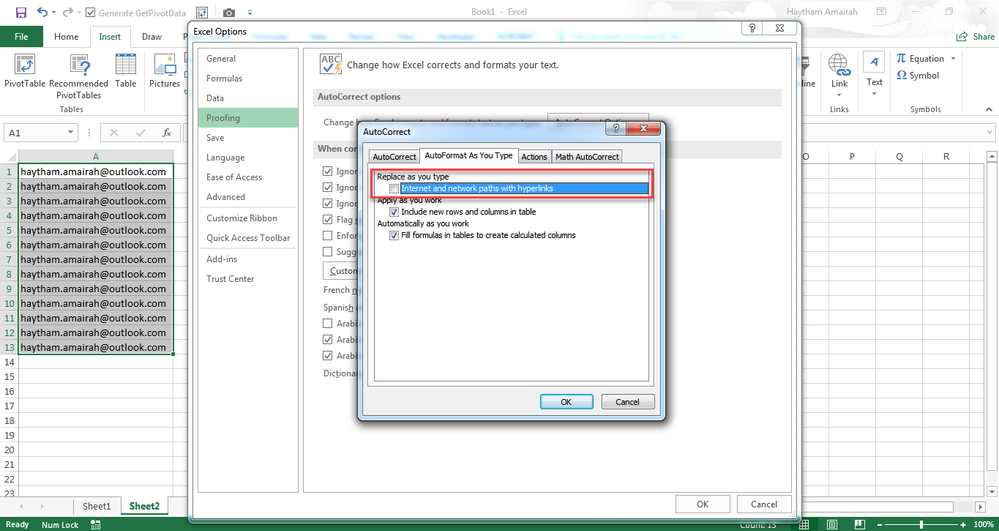Click the macro record icon in status bar
Screen dimensions: 999x531
click(x=96, y=524)
